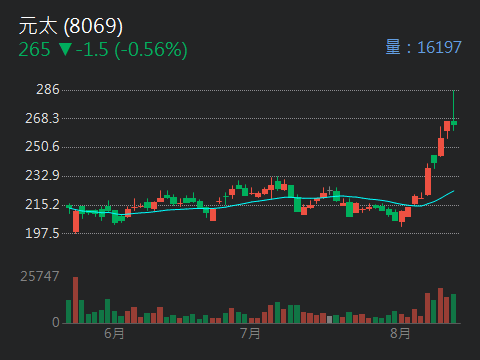Click the 25747 volume axis label
Viewport: 480px width, 360px height.
coord(40,276)
